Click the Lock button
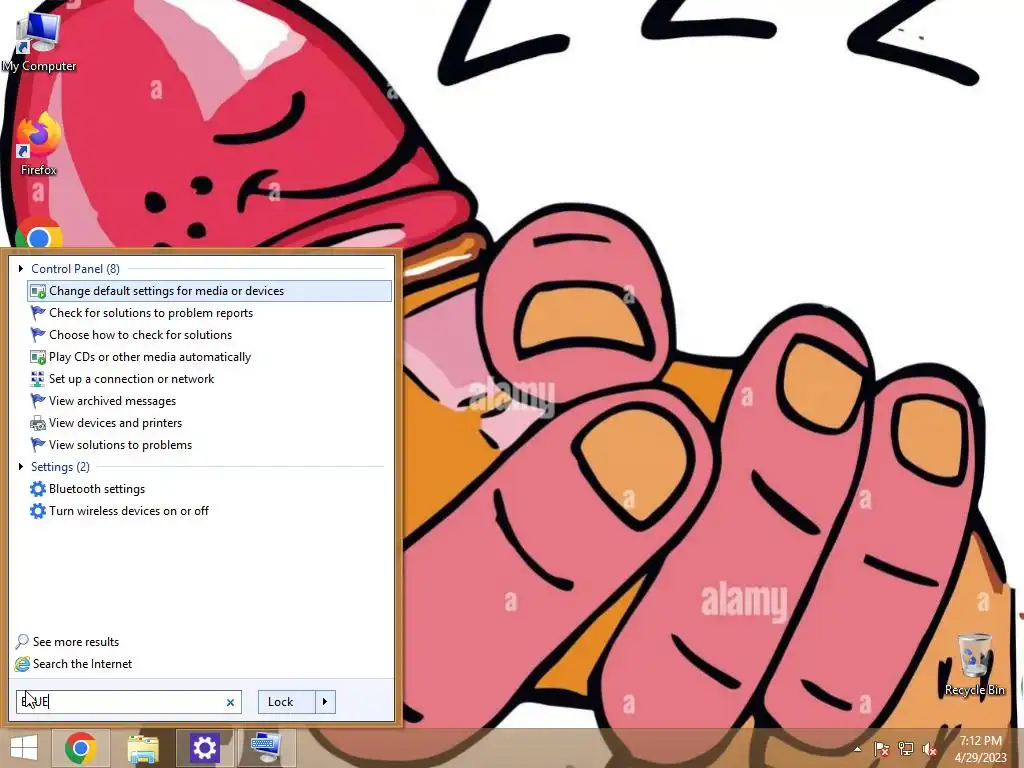The width and height of the screenshot is (1024, 768). click(x=286, y=702)
